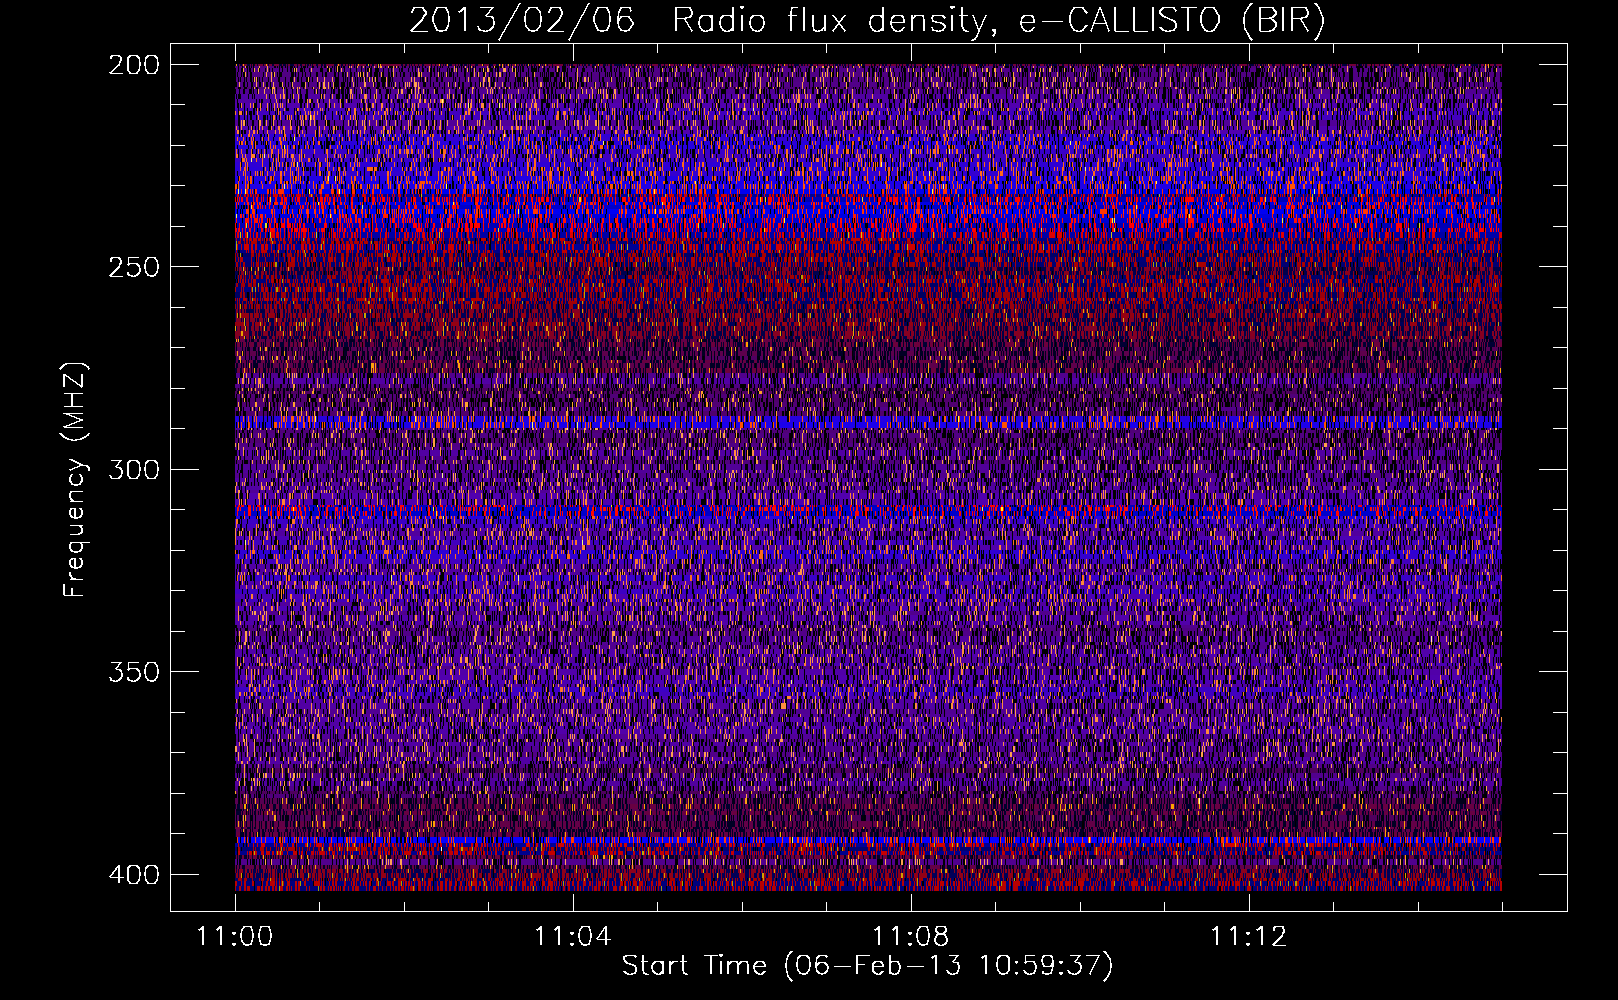Click the 400 frequency tick label
1618x1000 pixels.
[x=133, y=875]
